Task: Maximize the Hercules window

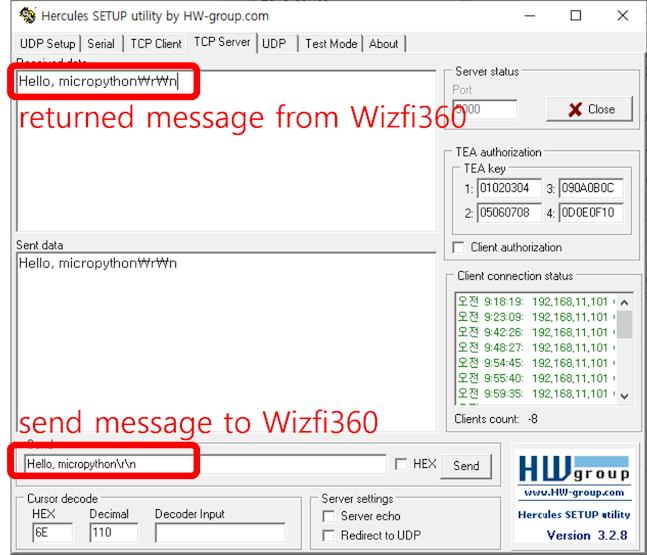Action: 576,16
